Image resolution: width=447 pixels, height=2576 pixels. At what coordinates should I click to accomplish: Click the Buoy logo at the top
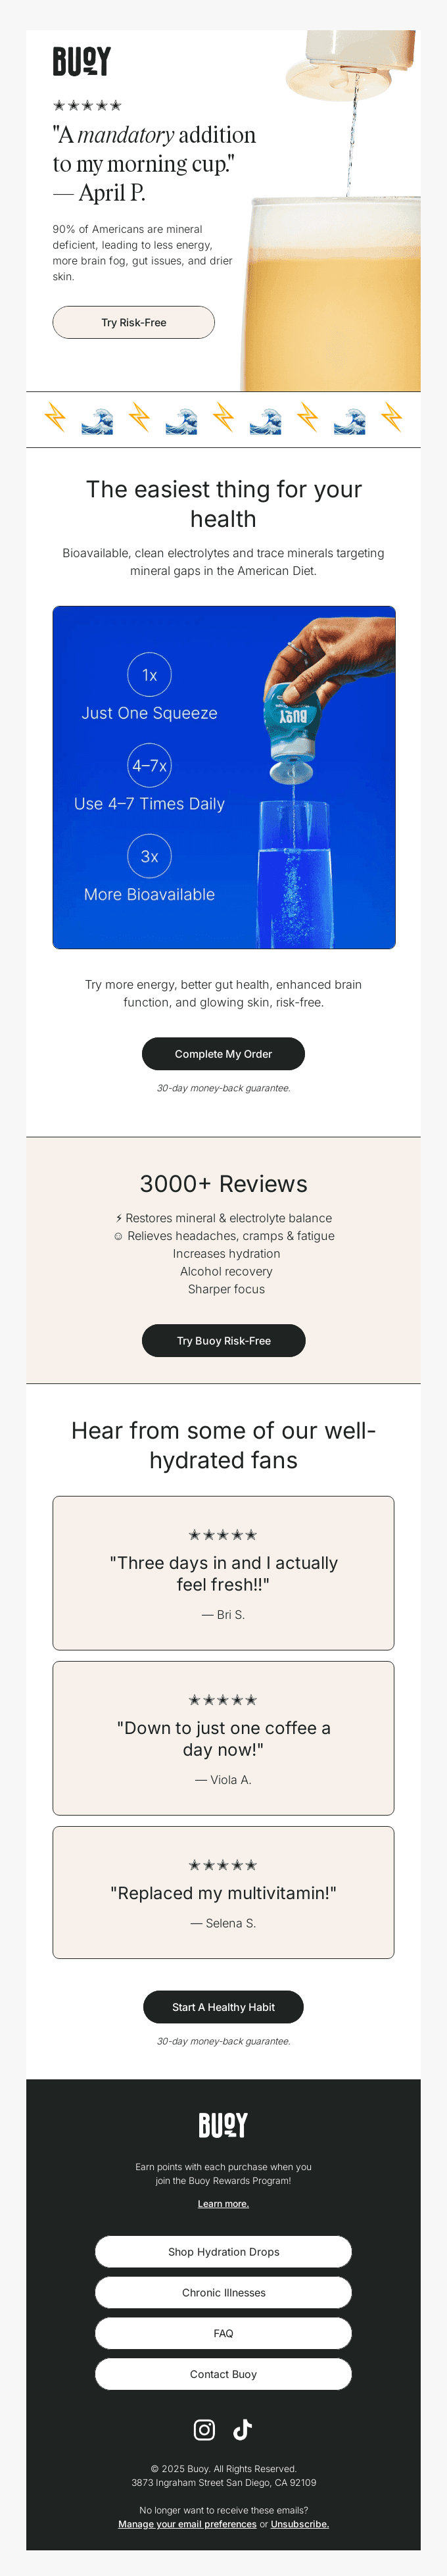point(81,62)
